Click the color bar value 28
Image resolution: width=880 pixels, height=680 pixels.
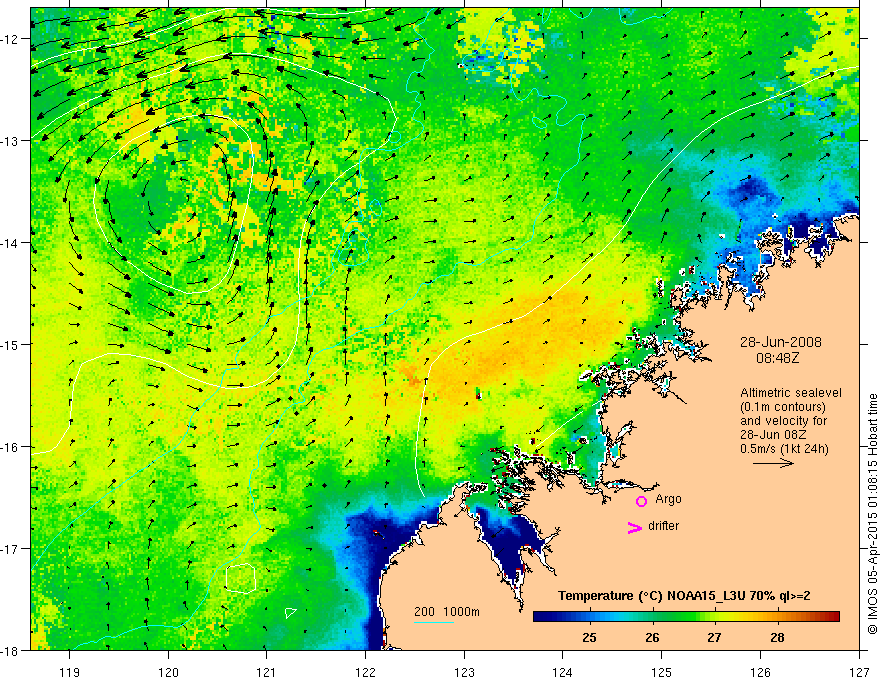point(777,637)
